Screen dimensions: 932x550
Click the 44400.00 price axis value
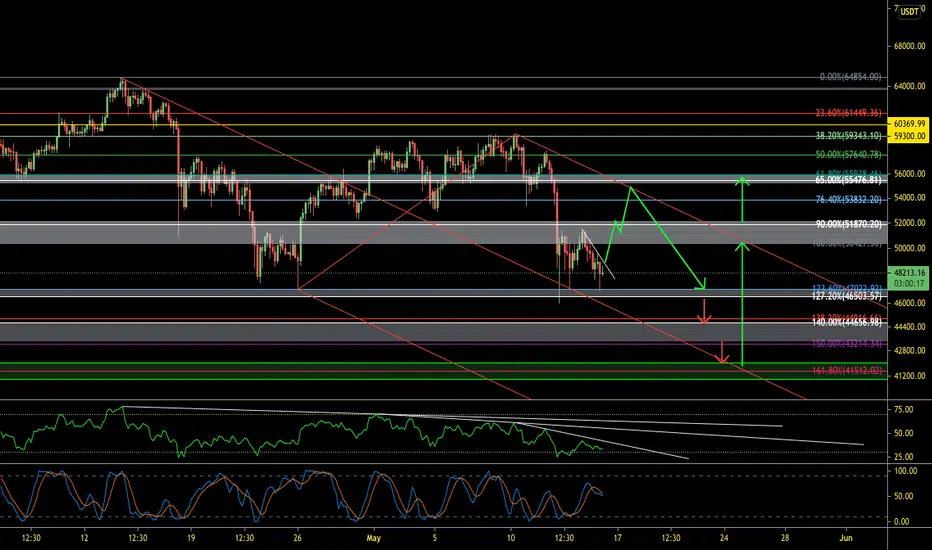pos(909,326)
